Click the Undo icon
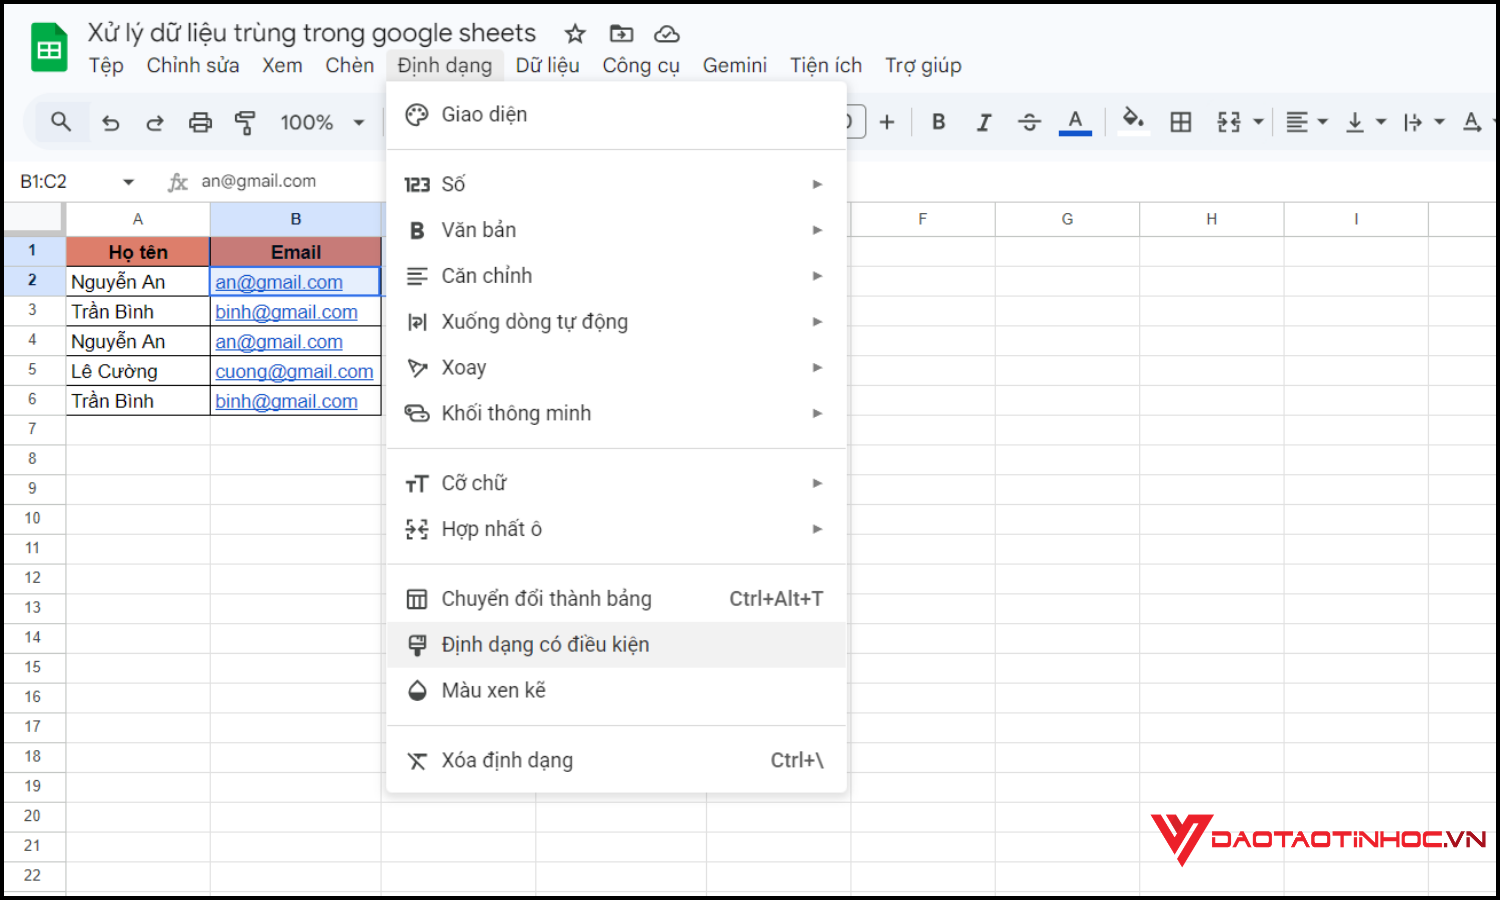The width and height of the screenshot is (1500, 900). click(110, 121)
